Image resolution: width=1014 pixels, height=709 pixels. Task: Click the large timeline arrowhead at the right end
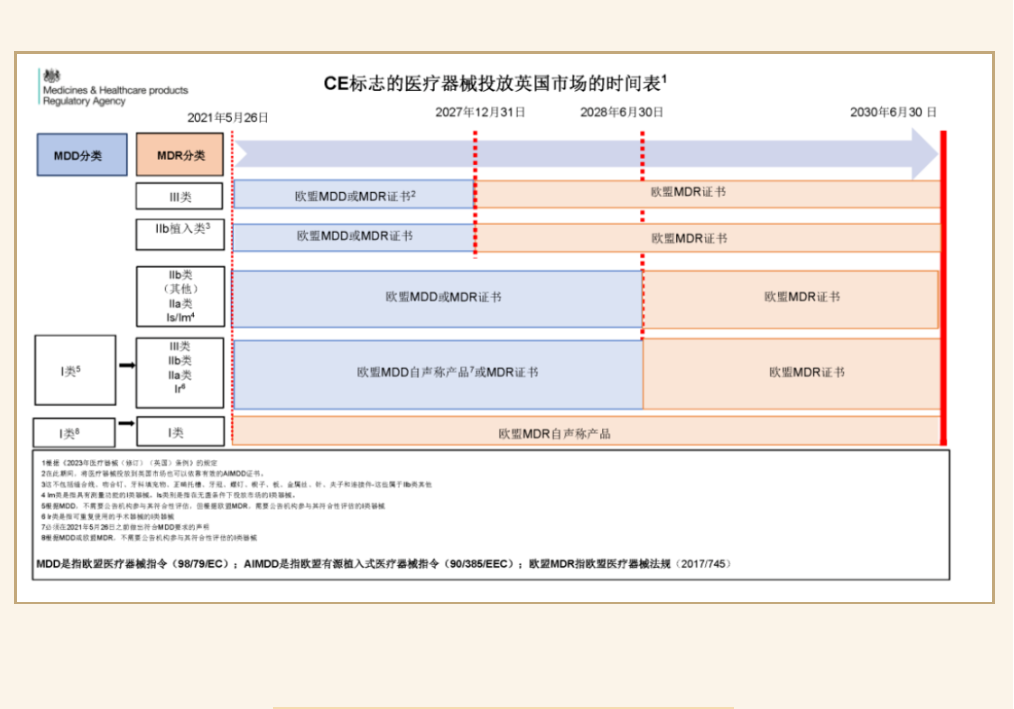[924, 155]
